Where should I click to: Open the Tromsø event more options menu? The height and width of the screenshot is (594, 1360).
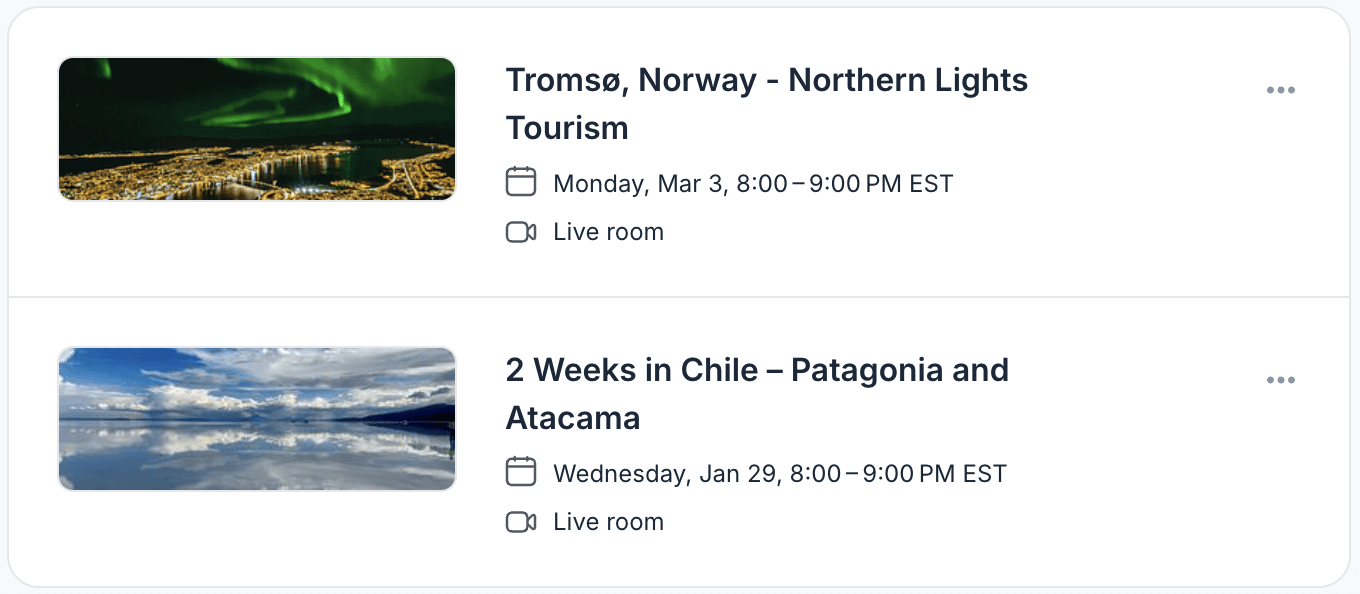(x=1280, y=90)
